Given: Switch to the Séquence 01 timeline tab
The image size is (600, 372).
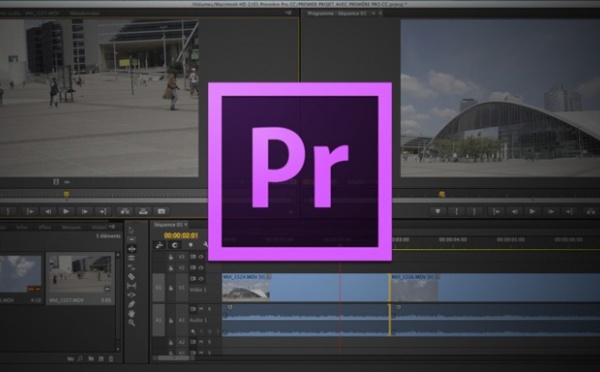Looking at the screenshot, I should click(168, 225).
